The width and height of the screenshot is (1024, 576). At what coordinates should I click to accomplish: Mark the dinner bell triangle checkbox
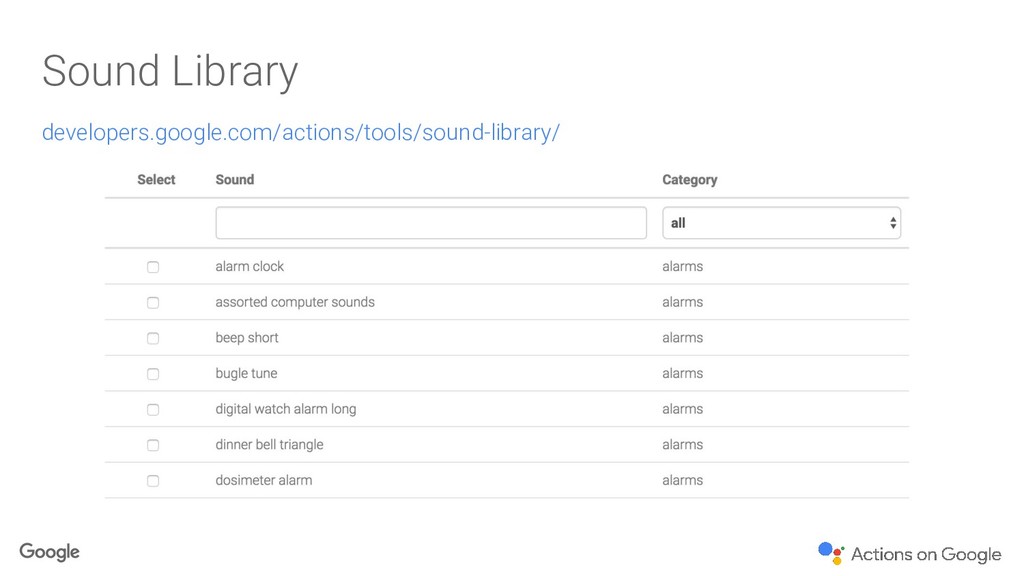click(x=153, y=445)
